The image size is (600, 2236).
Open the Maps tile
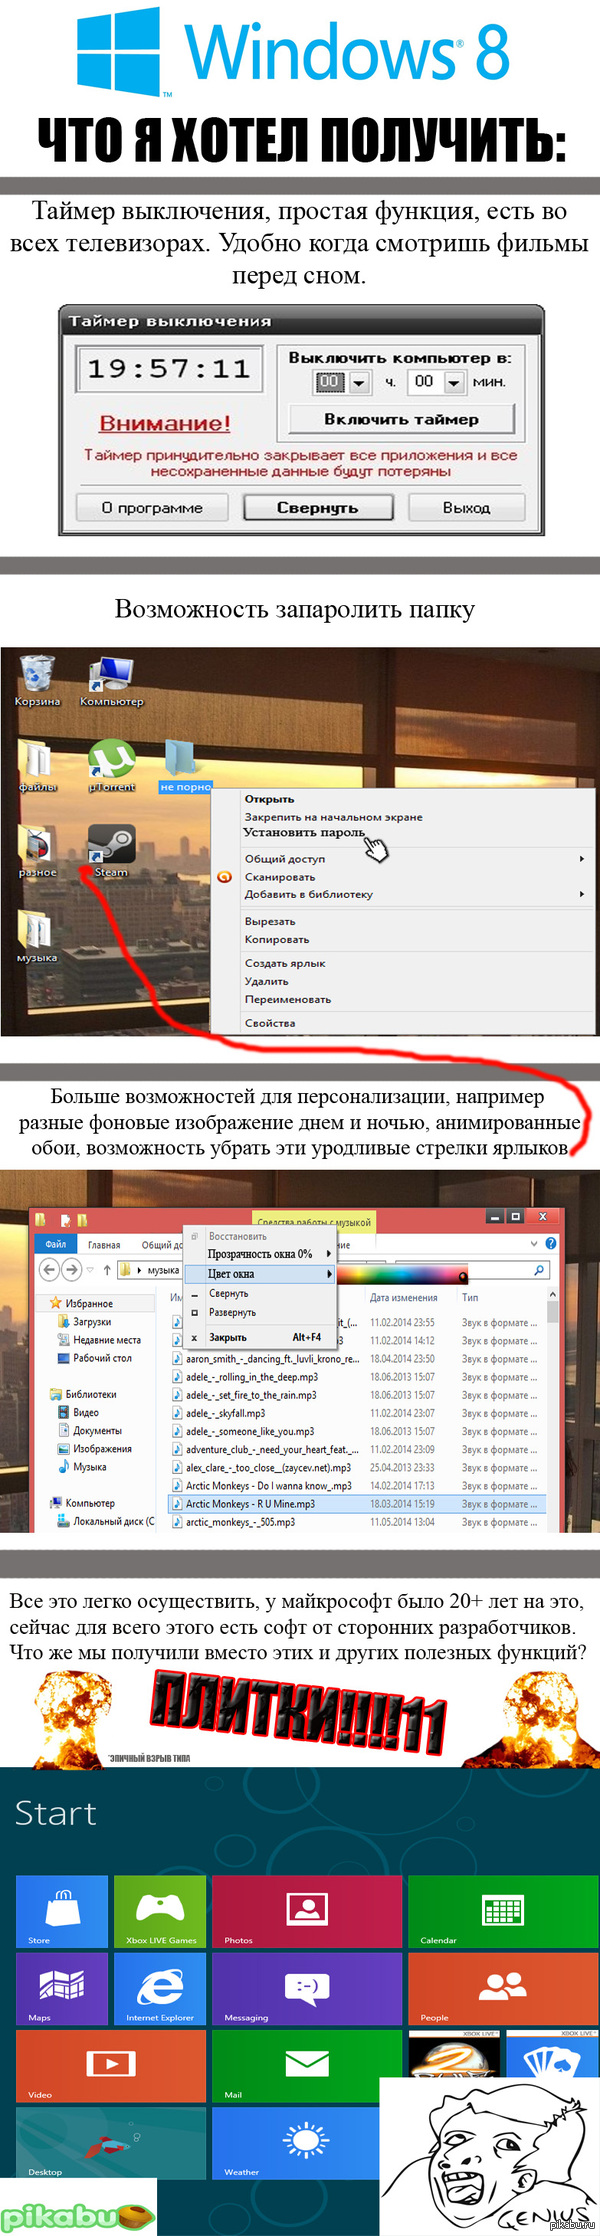(61, 1989)
